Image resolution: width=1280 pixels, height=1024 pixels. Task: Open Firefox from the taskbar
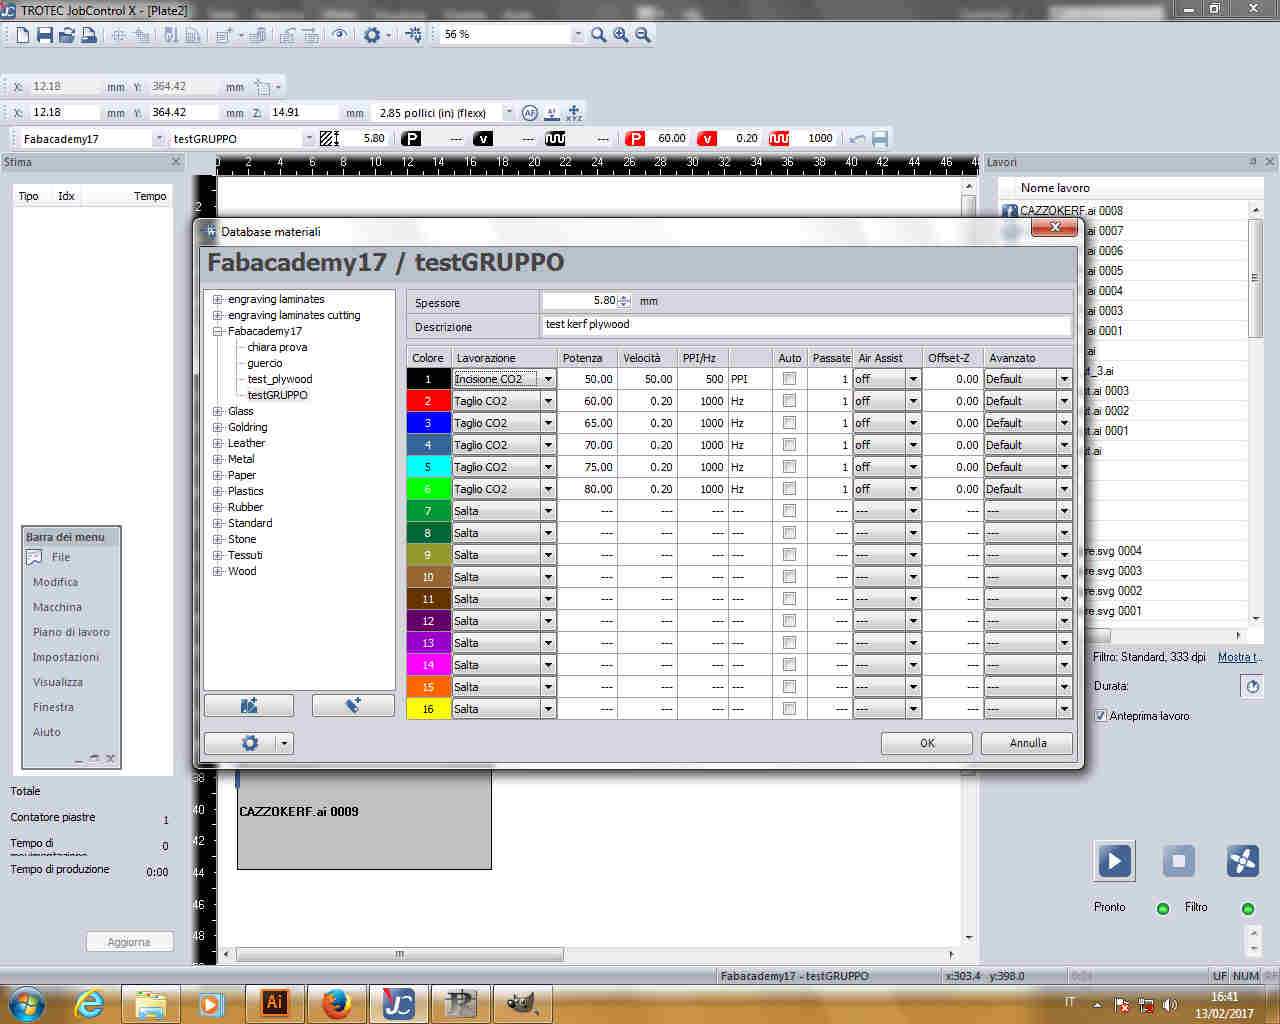click(336, 1003)
